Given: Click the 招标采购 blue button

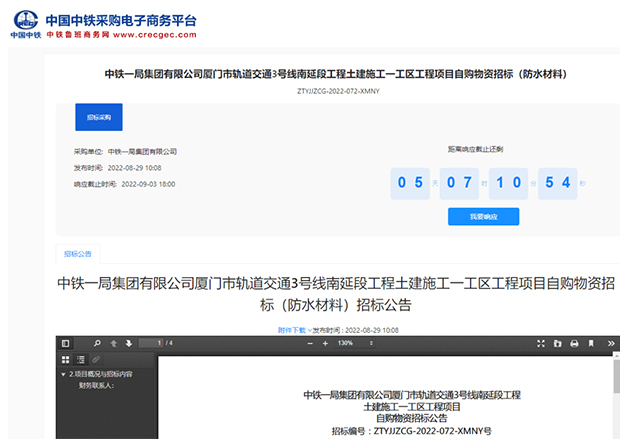Looking at the screenshot, I should click(99, 117).
